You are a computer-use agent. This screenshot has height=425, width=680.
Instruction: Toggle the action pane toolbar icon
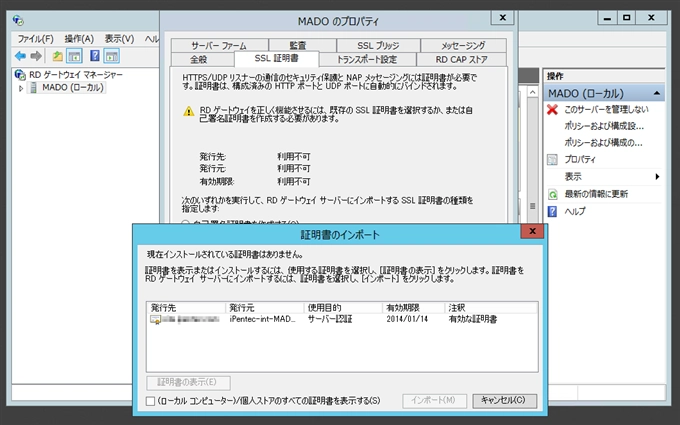point(111,56)
